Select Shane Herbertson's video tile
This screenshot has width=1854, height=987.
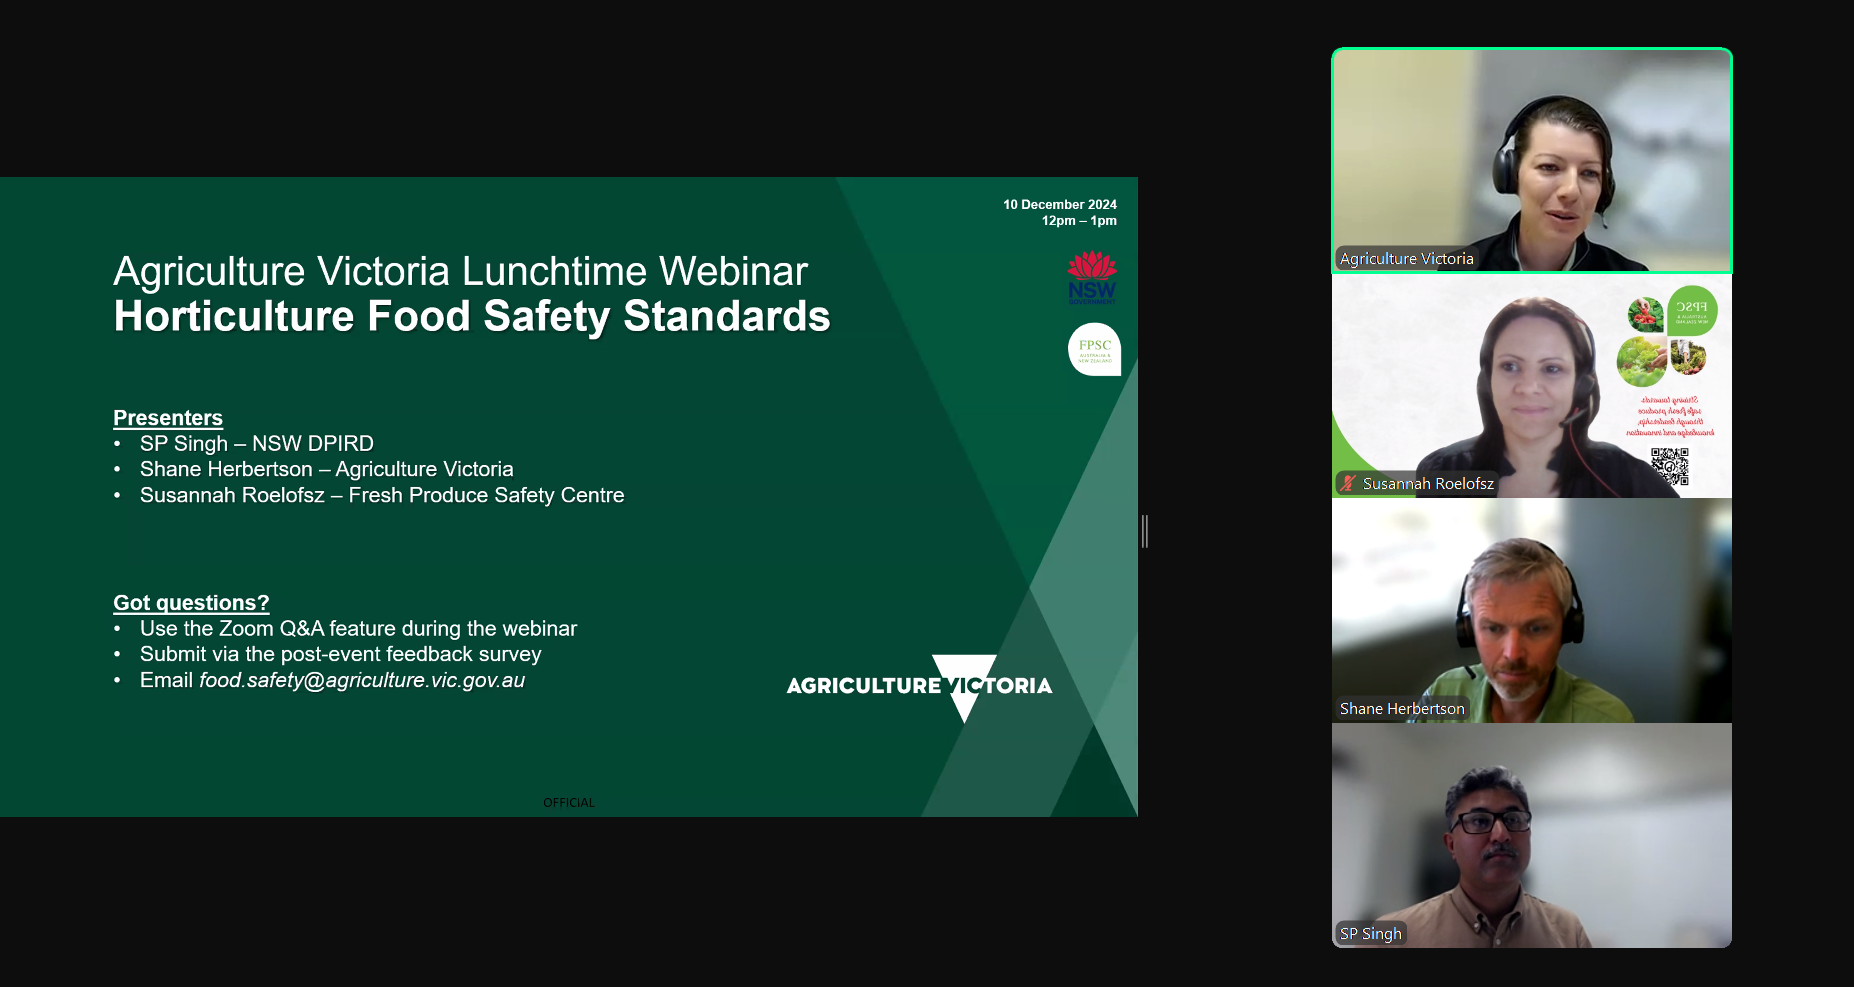pyautogui.click(x=1531, y=611)
